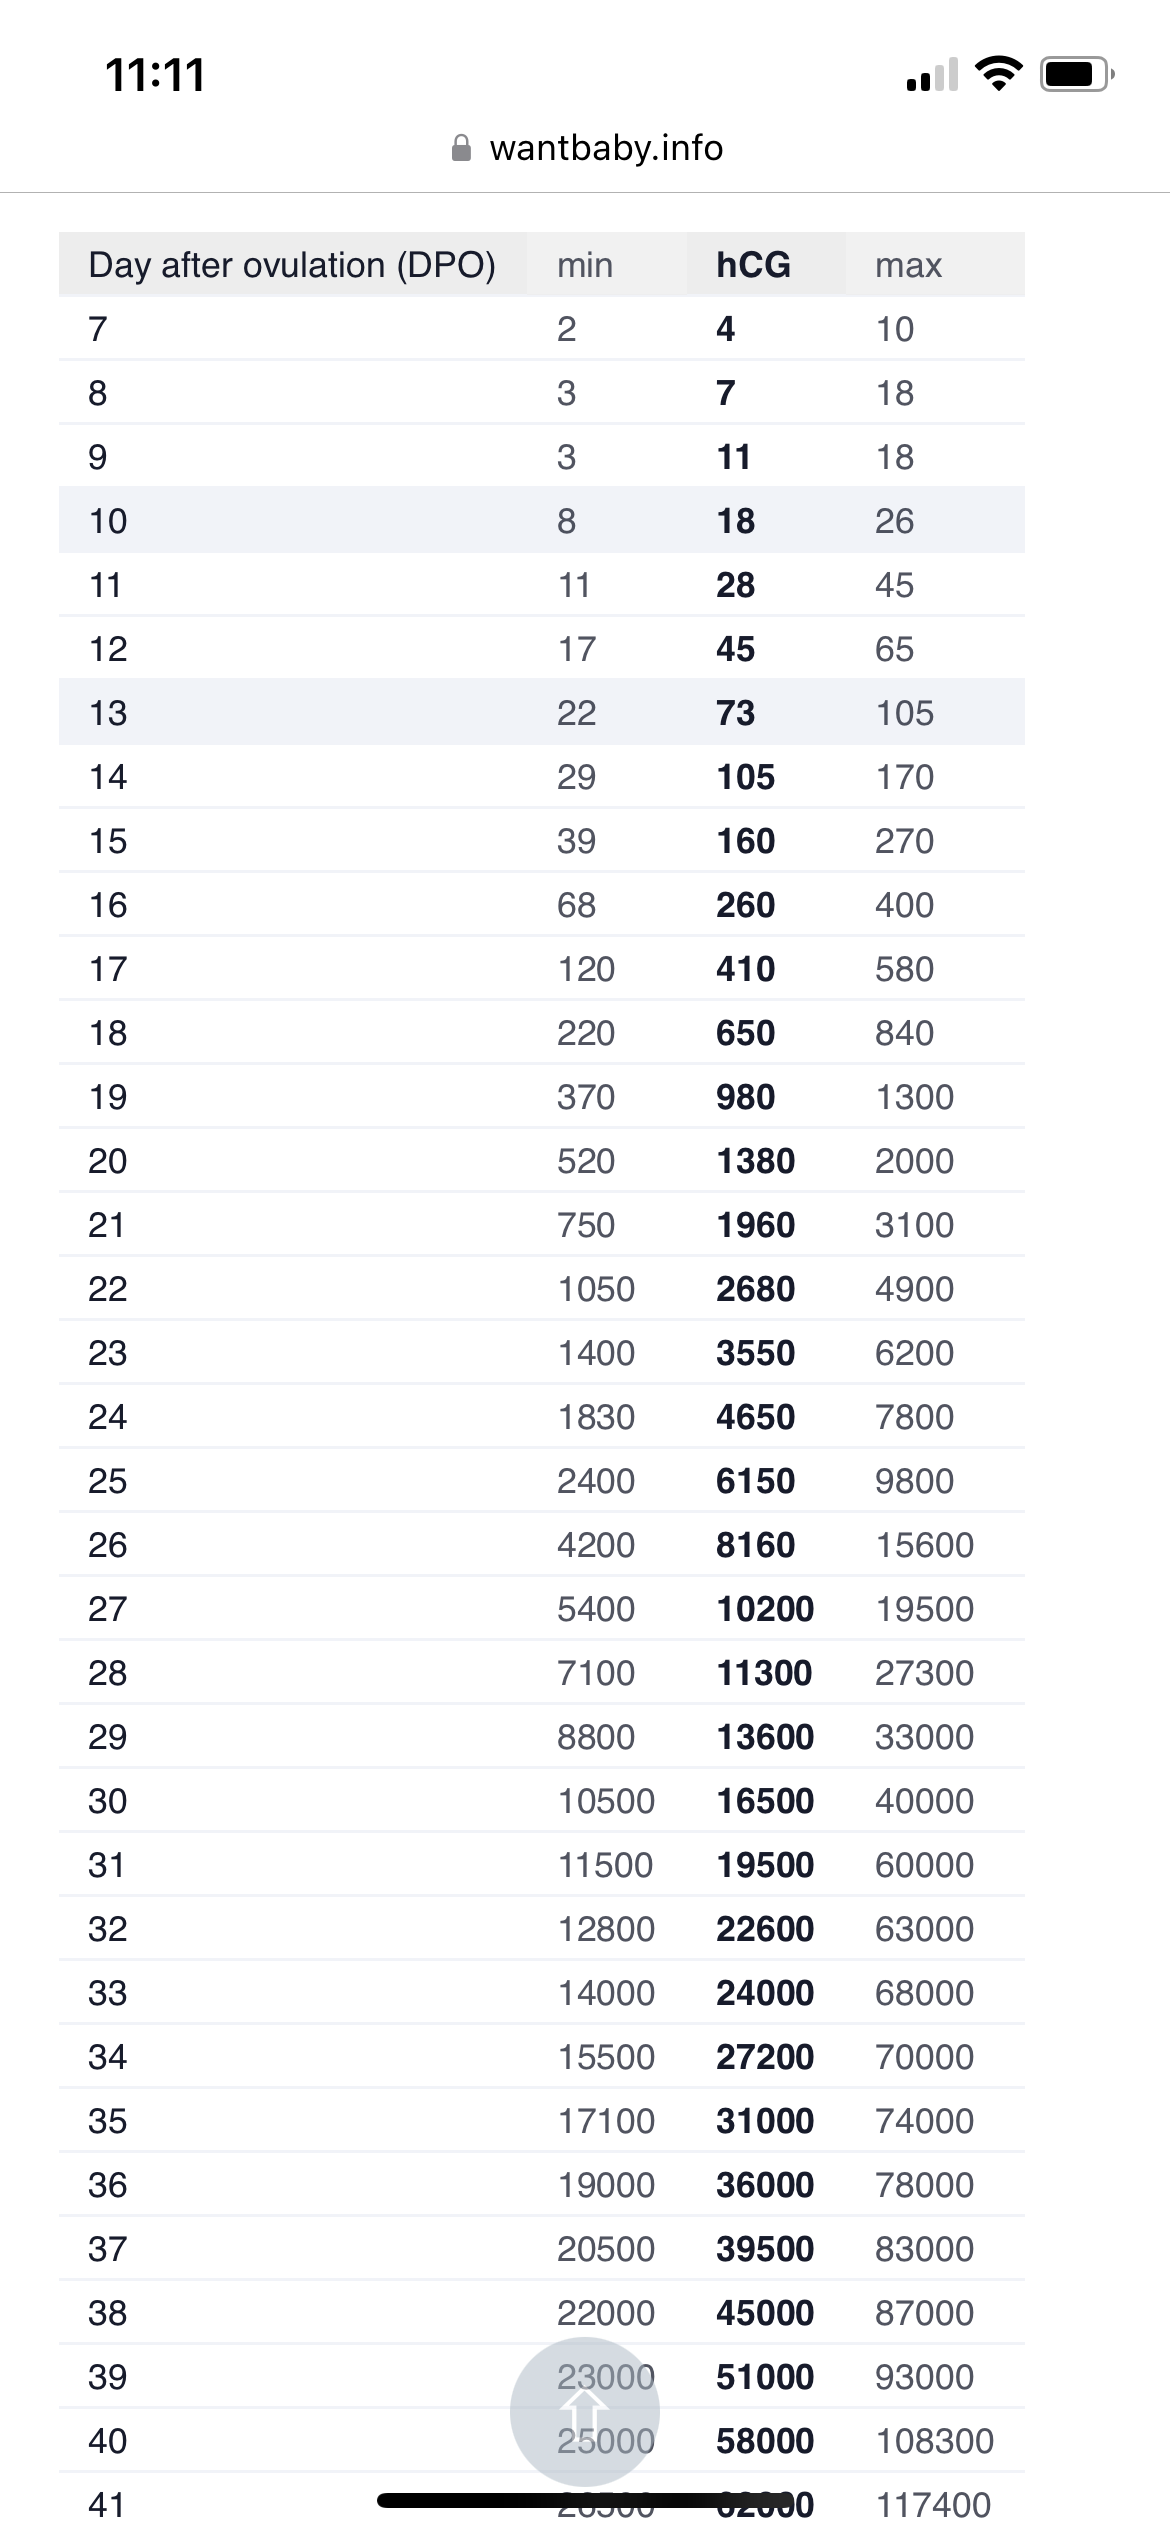Tap the hCG column header

(753, 265)
